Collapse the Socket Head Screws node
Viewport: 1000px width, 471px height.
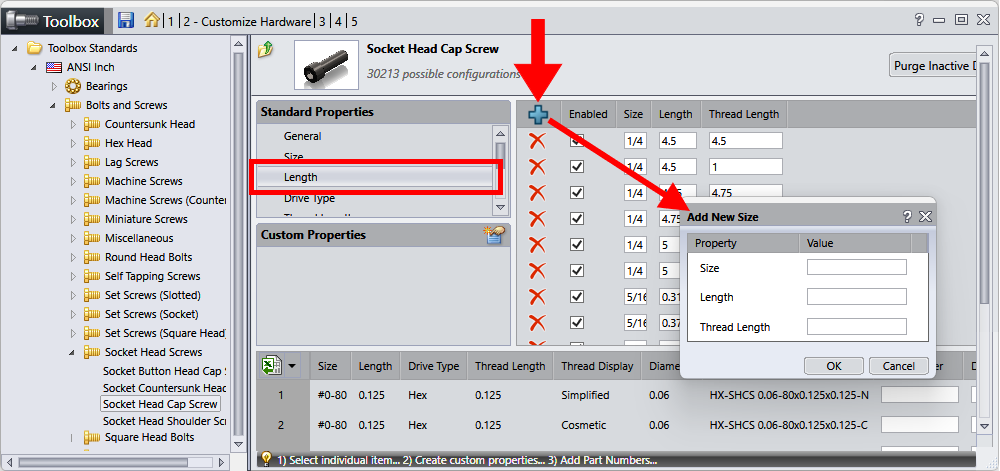point(72,352)
